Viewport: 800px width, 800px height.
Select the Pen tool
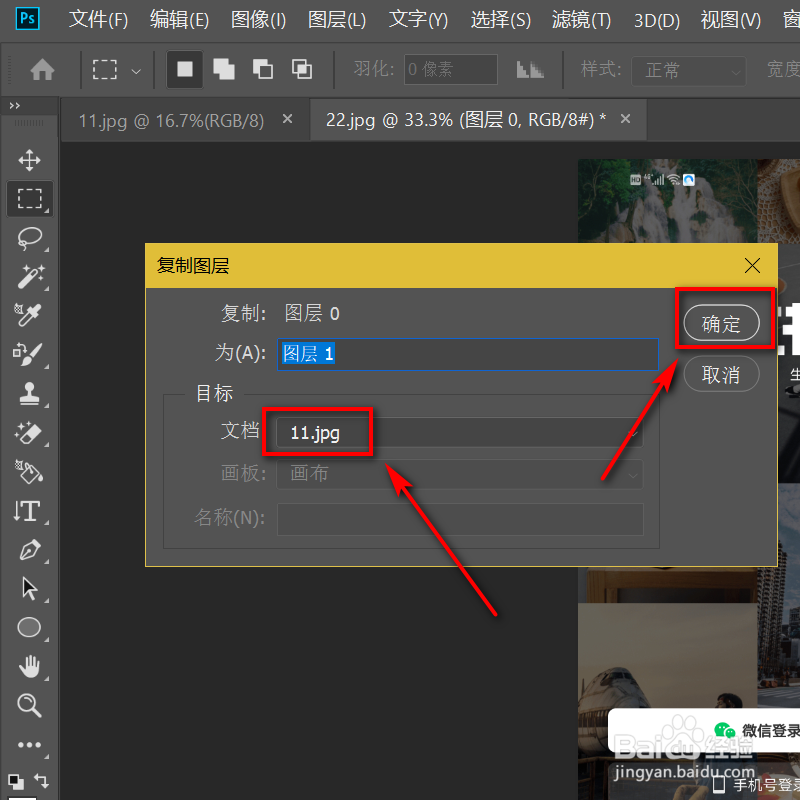coord(29,550)
